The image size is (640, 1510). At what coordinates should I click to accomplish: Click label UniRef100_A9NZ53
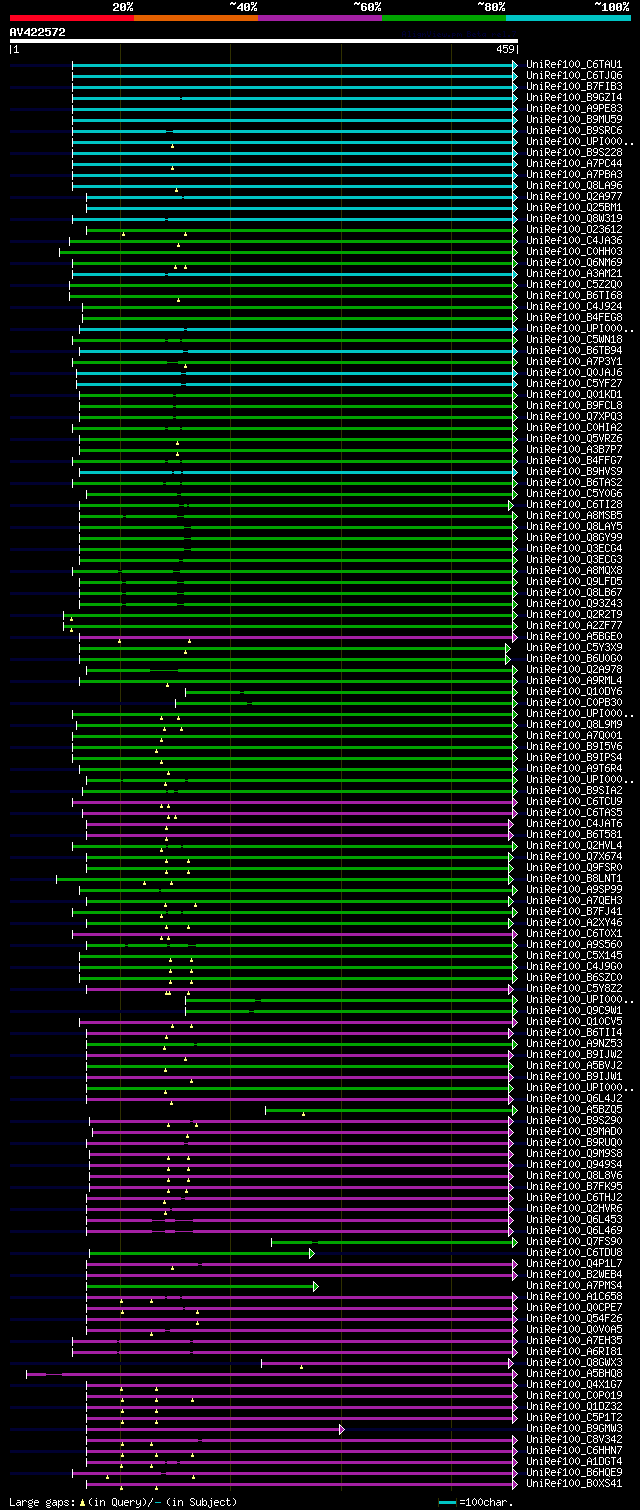(574, 1043)
